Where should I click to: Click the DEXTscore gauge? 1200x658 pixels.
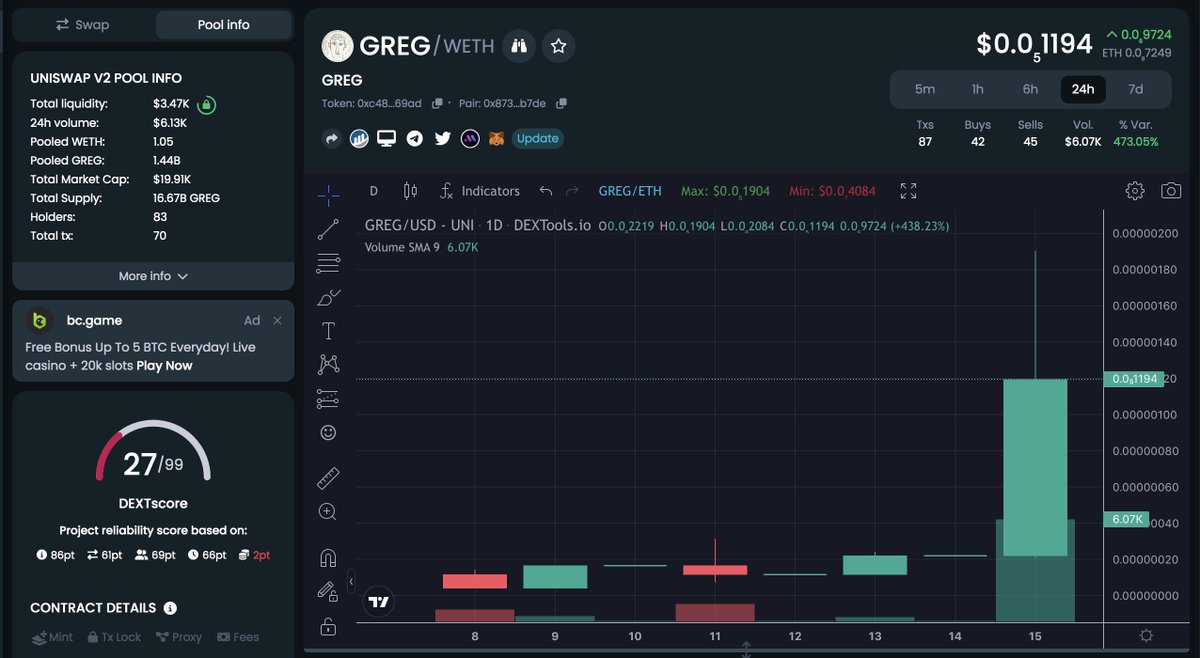[x=153, y=452]
